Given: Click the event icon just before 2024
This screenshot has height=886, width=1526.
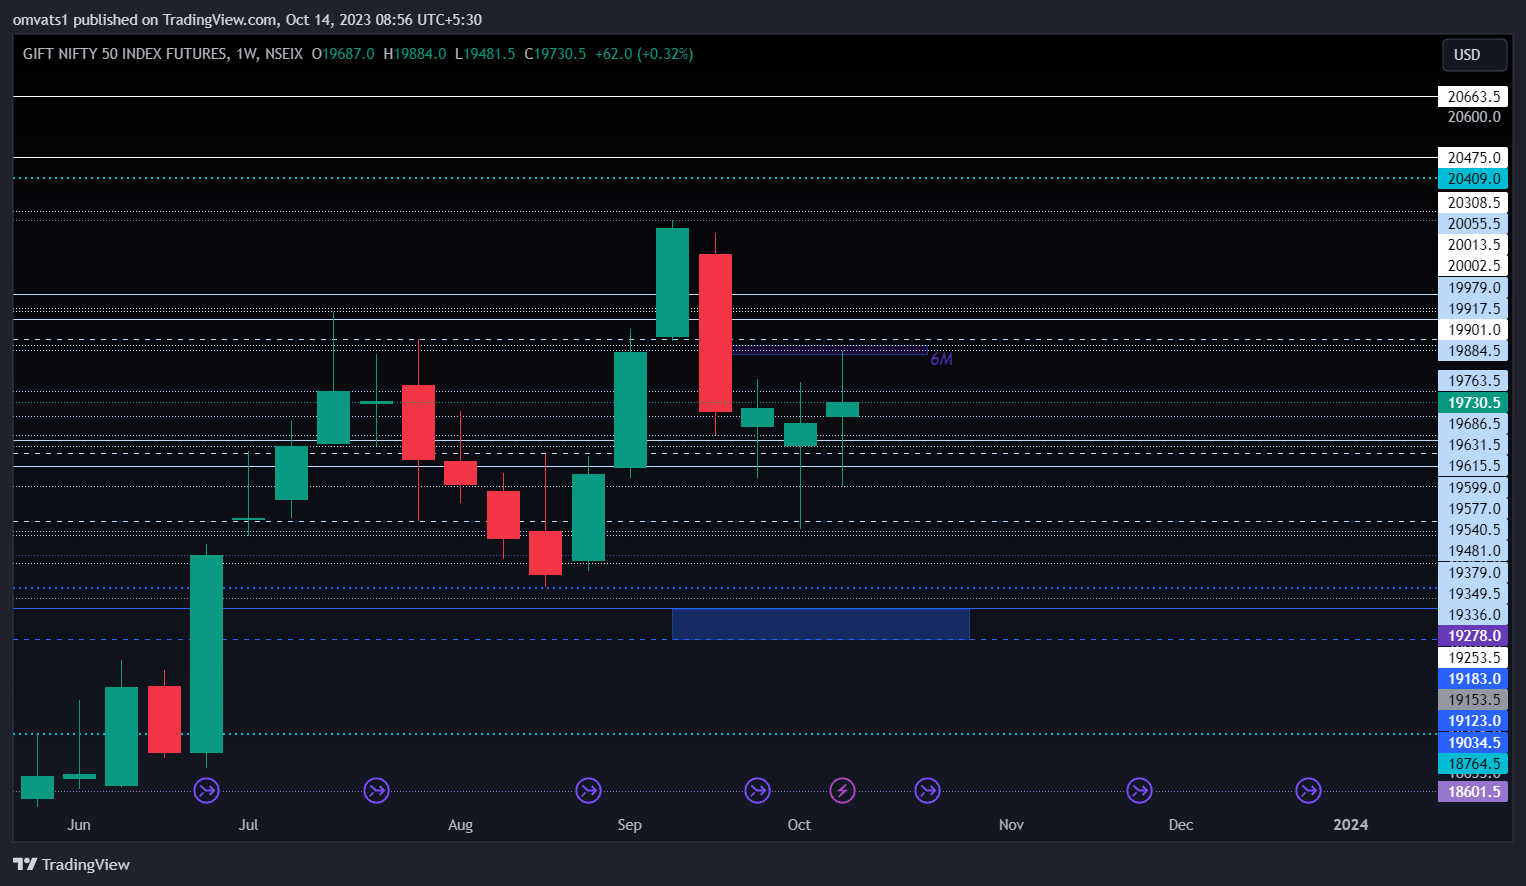Looking at the screenshot, I should (x=1309, y=791).
